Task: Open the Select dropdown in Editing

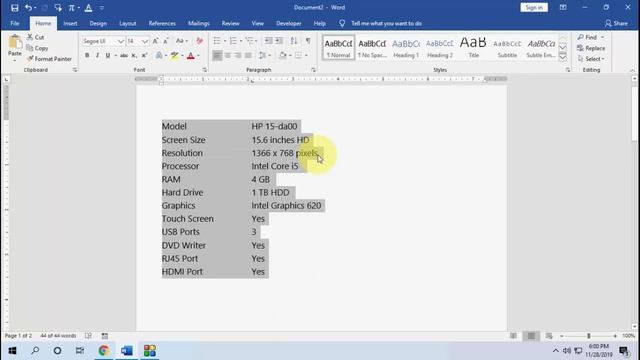Action: 591,59
